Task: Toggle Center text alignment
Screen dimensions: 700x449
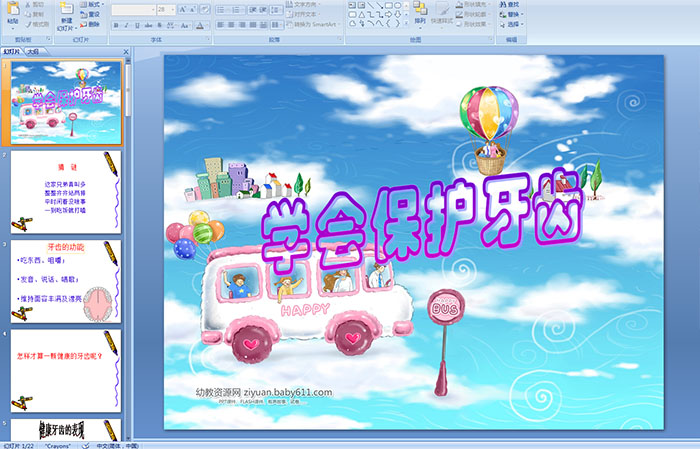Action: pyautogui.click(x=231, y=25)
